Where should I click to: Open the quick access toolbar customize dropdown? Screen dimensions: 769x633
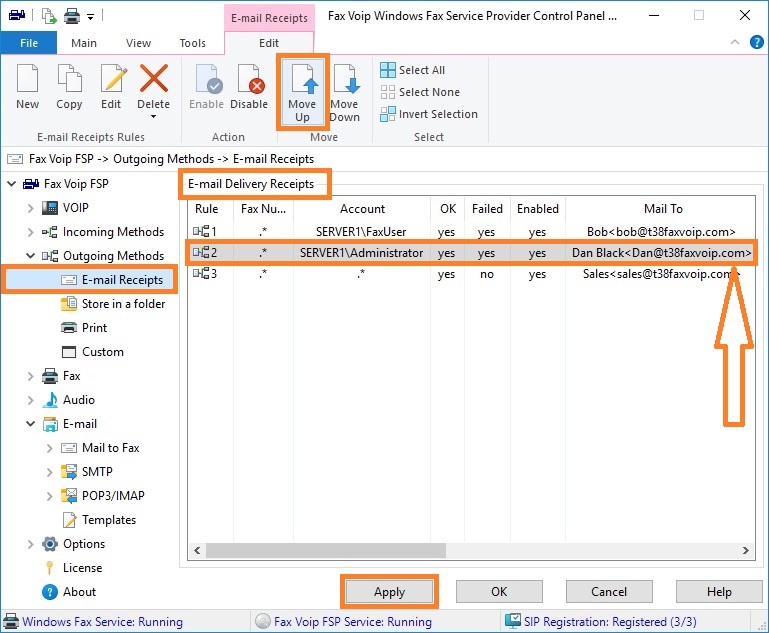[x=90, y=17]
